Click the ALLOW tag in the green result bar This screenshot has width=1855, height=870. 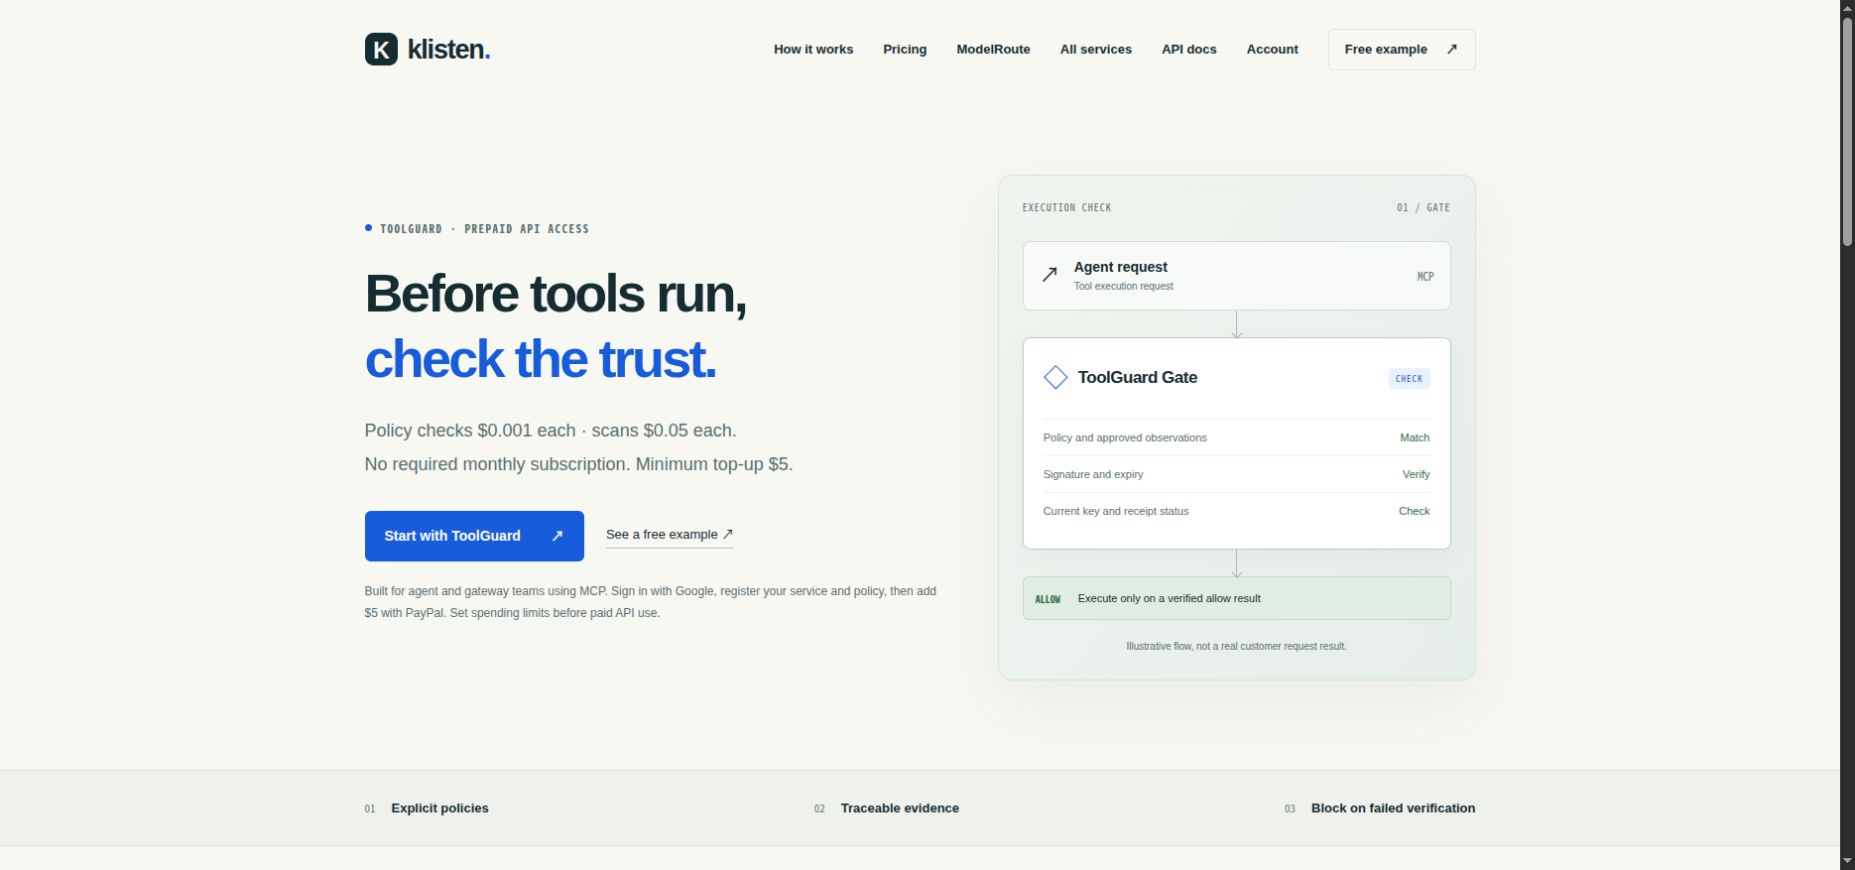tap(1047, 599)
